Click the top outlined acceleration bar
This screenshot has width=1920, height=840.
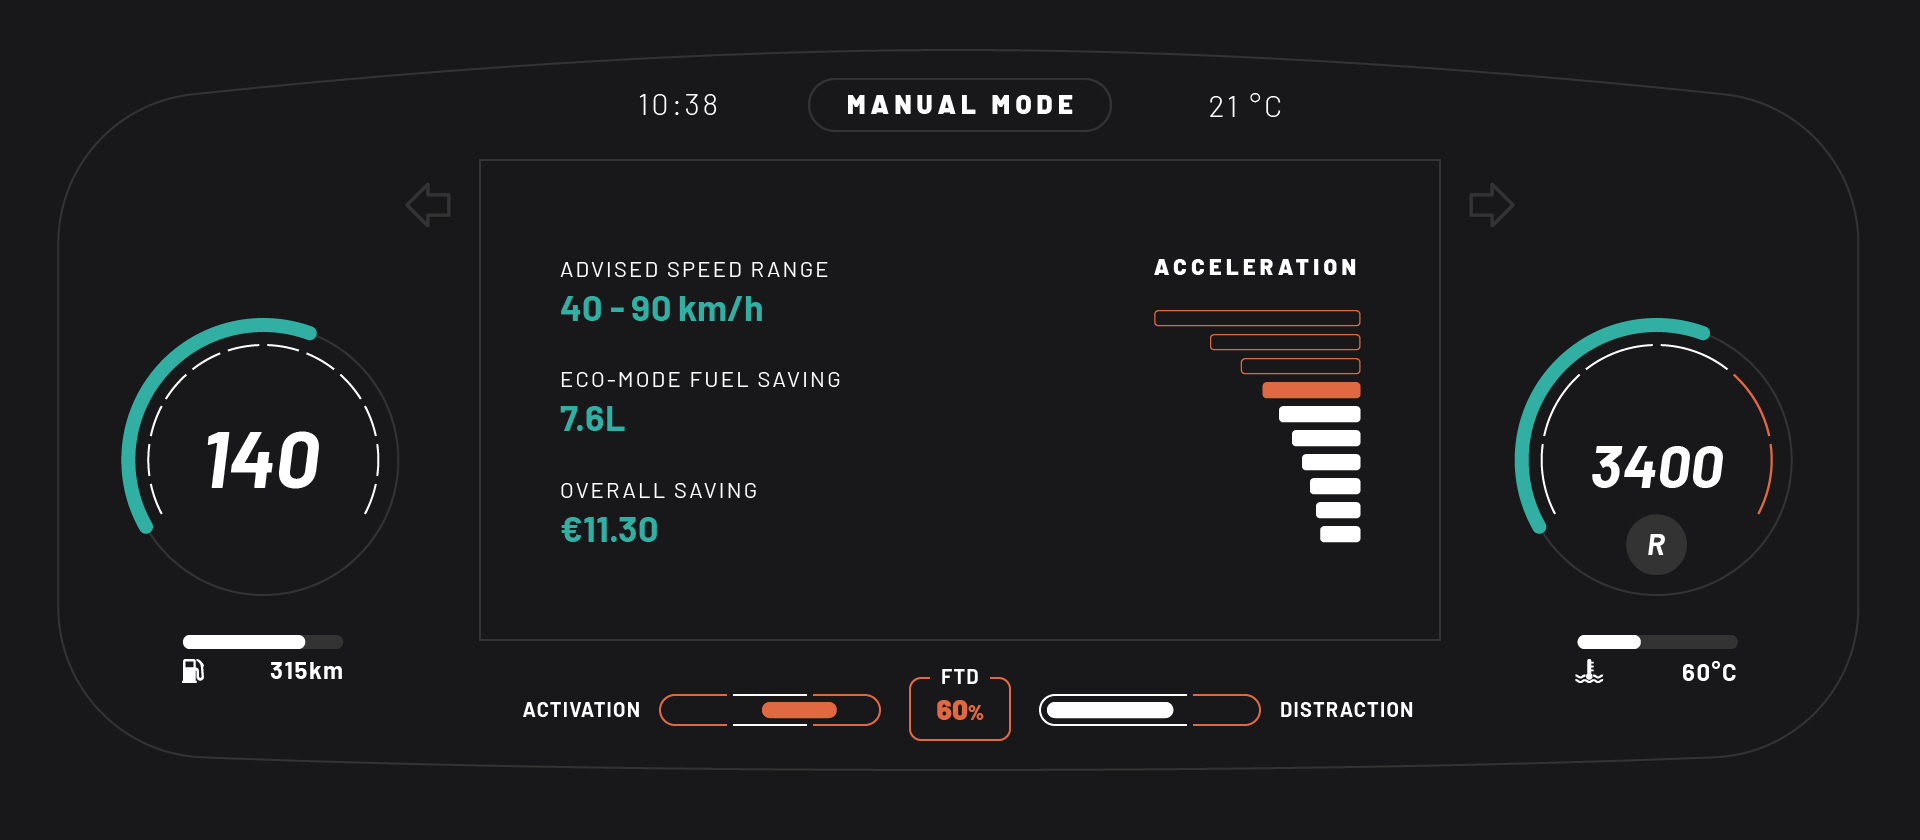(x=1257, y=318)
